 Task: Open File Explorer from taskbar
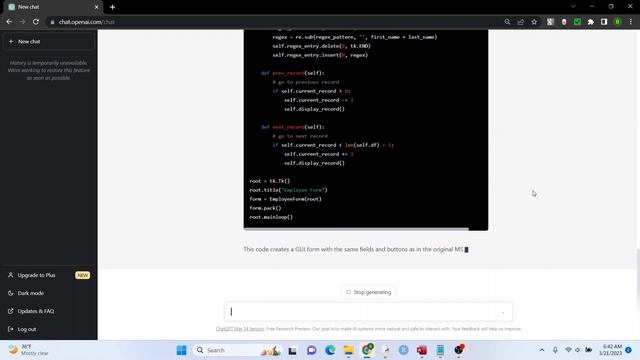349,350
